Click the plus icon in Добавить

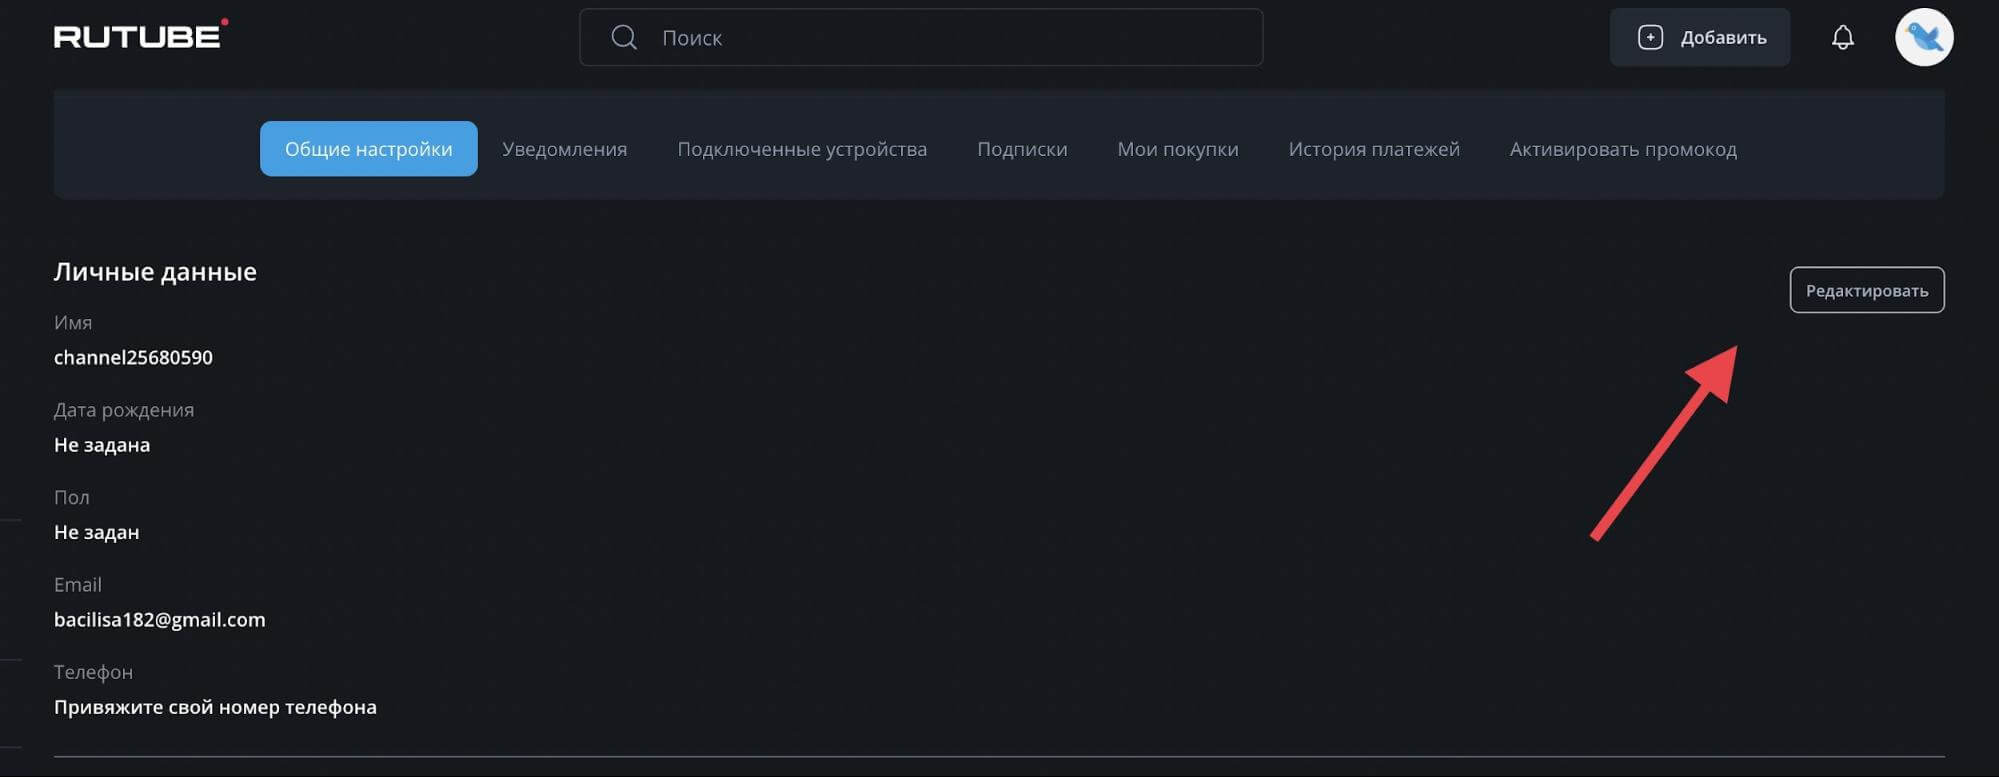click(x=1650, y=38)
